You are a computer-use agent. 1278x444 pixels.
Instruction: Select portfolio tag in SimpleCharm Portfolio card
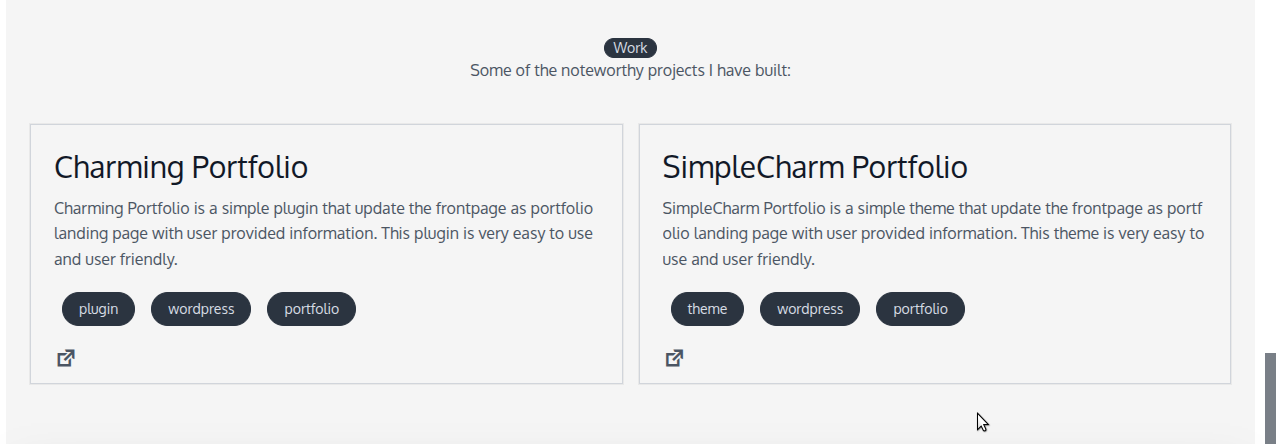[x=920, y=309]
